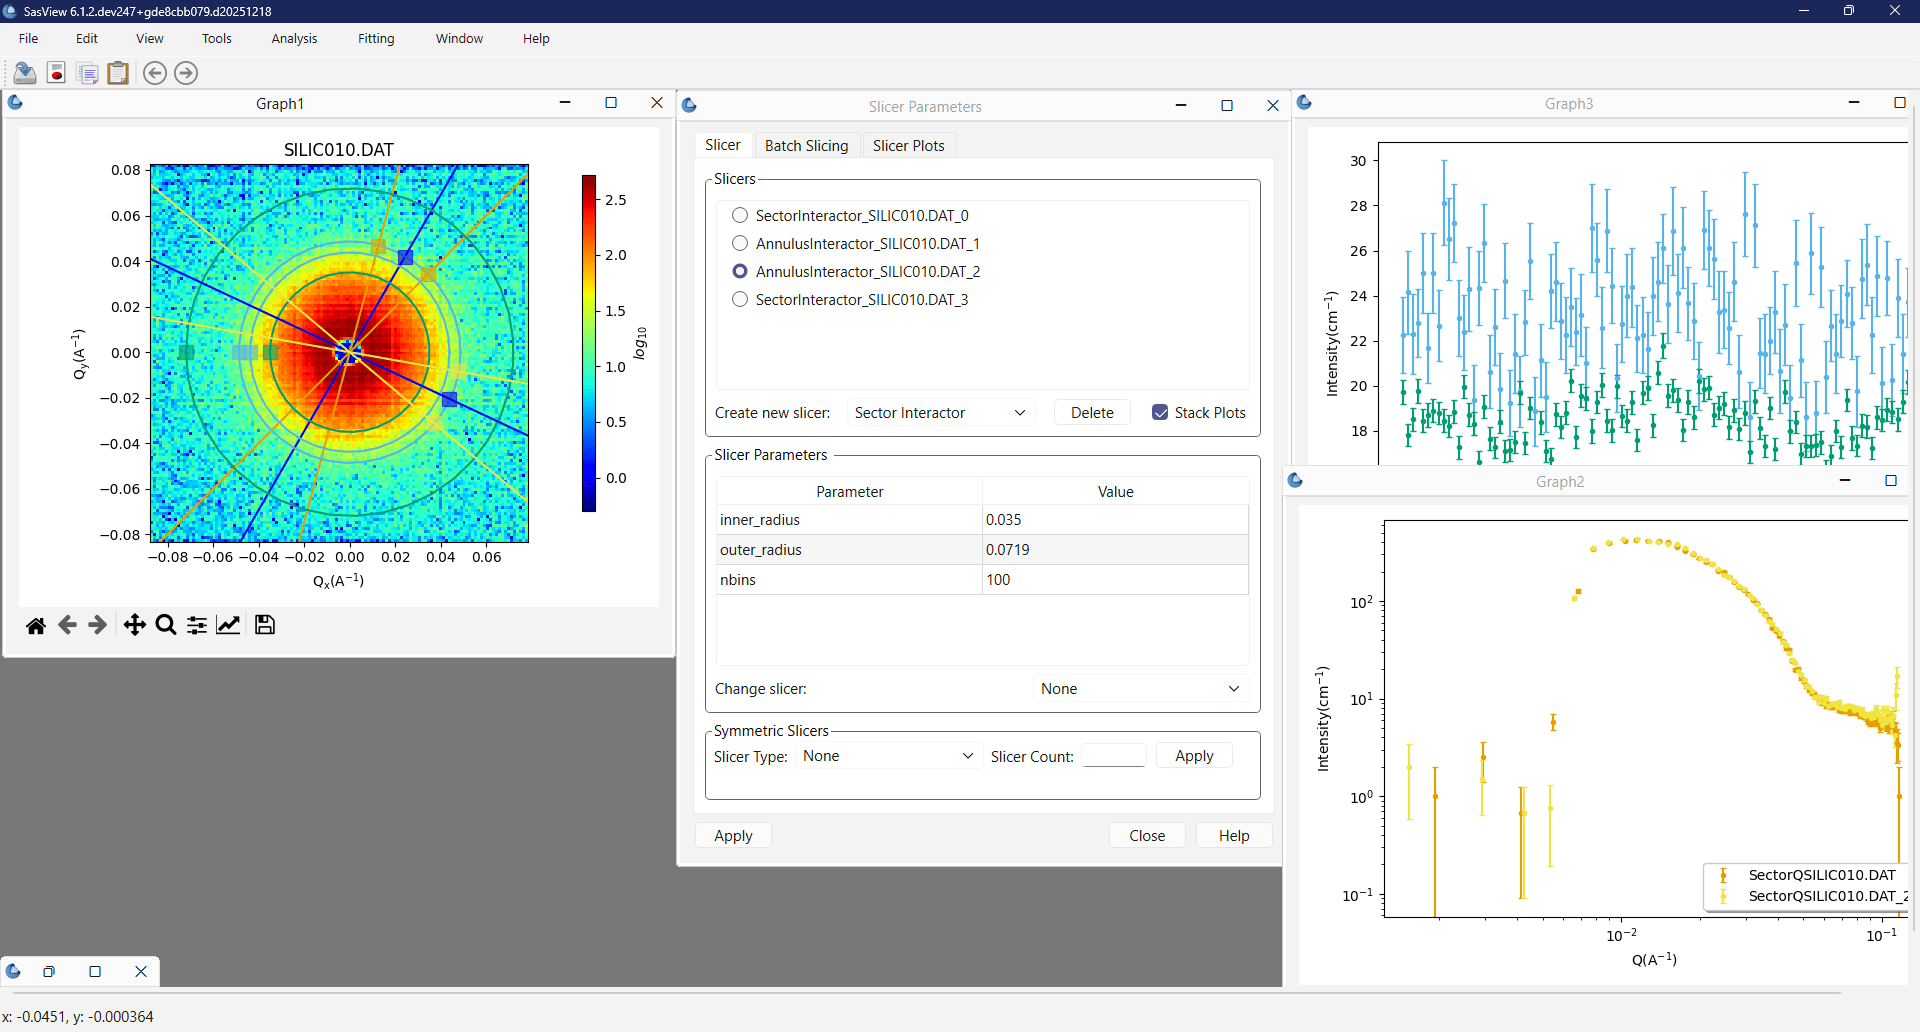Screen dimensions: 1920x1032
Task: Click the SILIC010.DAT plot title in Graph1
Action: 339,149
